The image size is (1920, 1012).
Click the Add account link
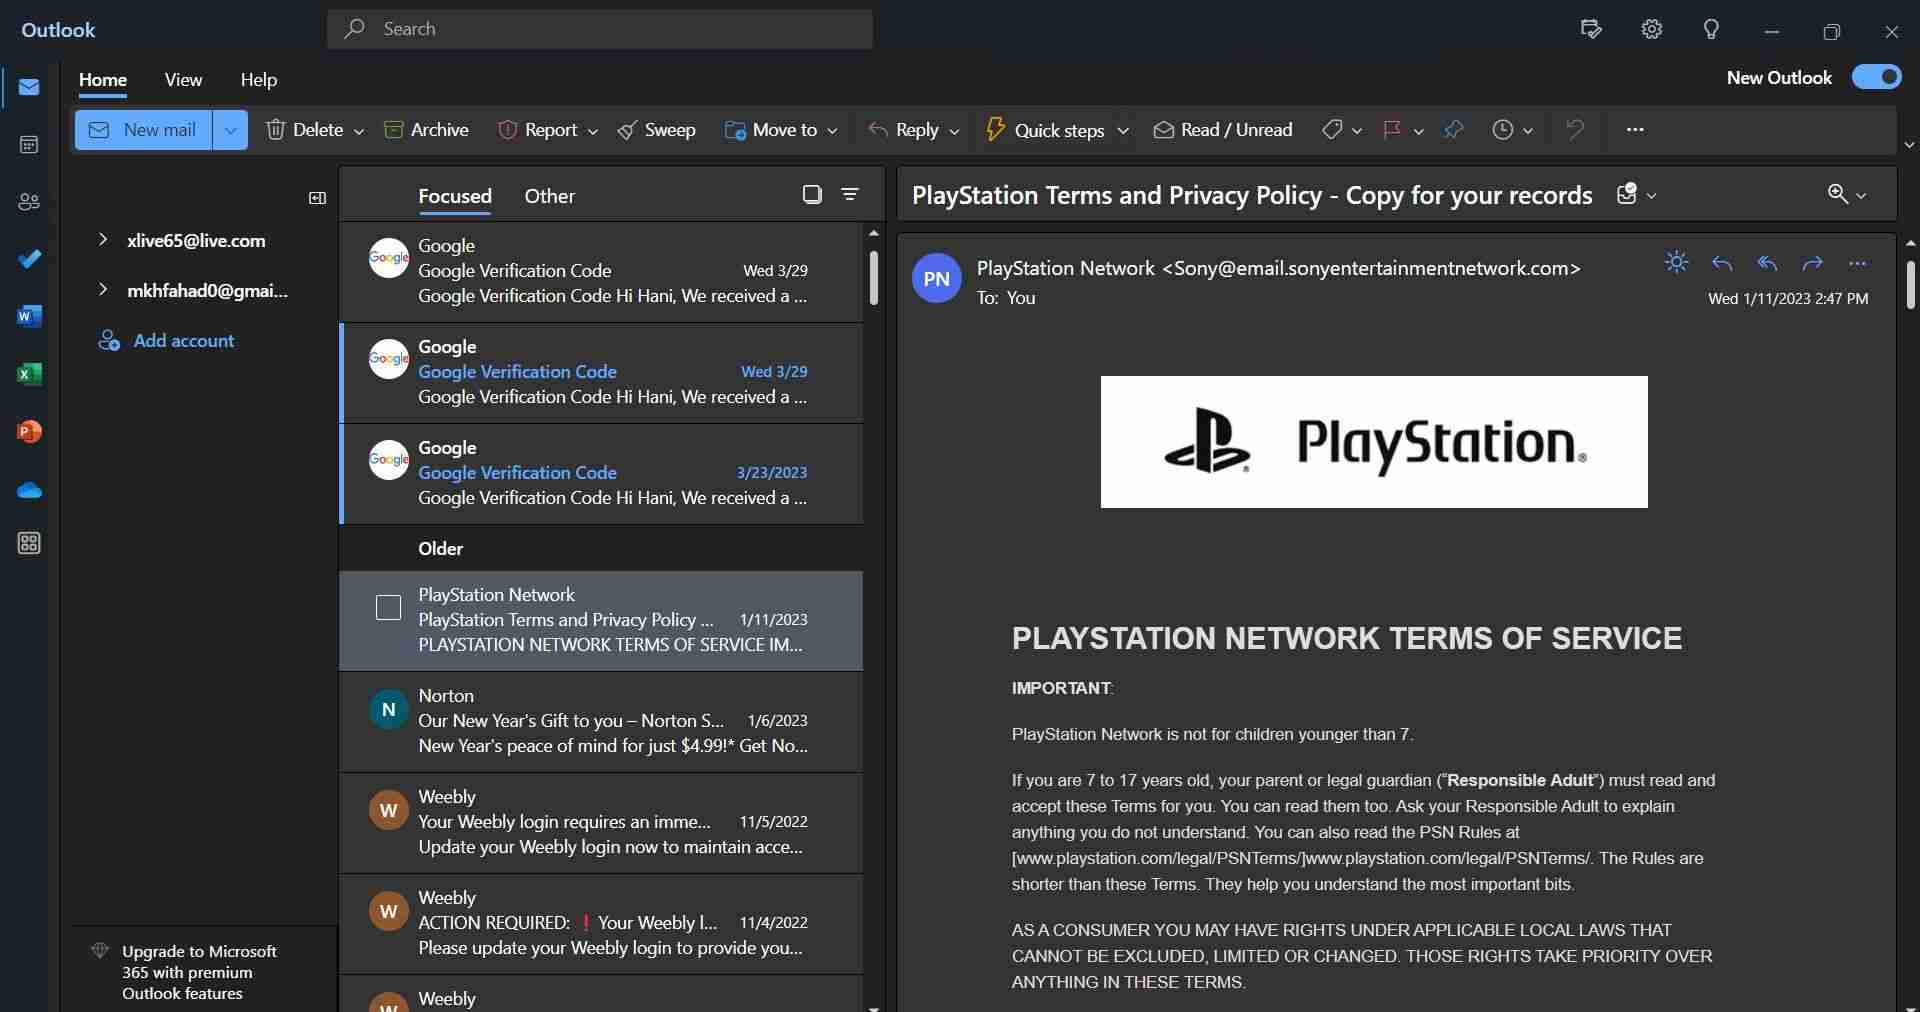point(183,341)
